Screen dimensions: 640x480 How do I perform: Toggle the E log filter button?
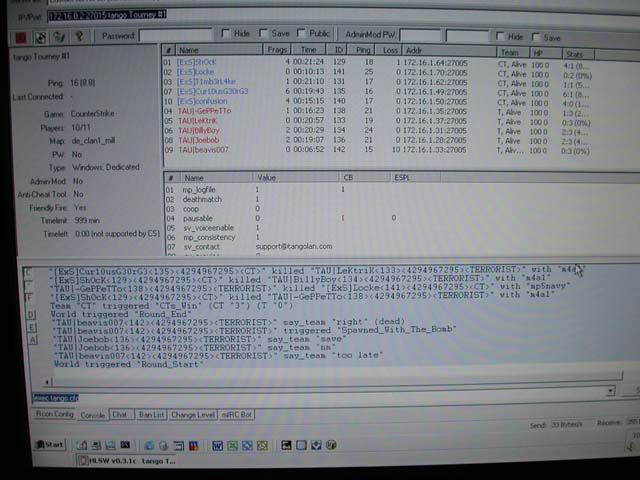[32, 327]
